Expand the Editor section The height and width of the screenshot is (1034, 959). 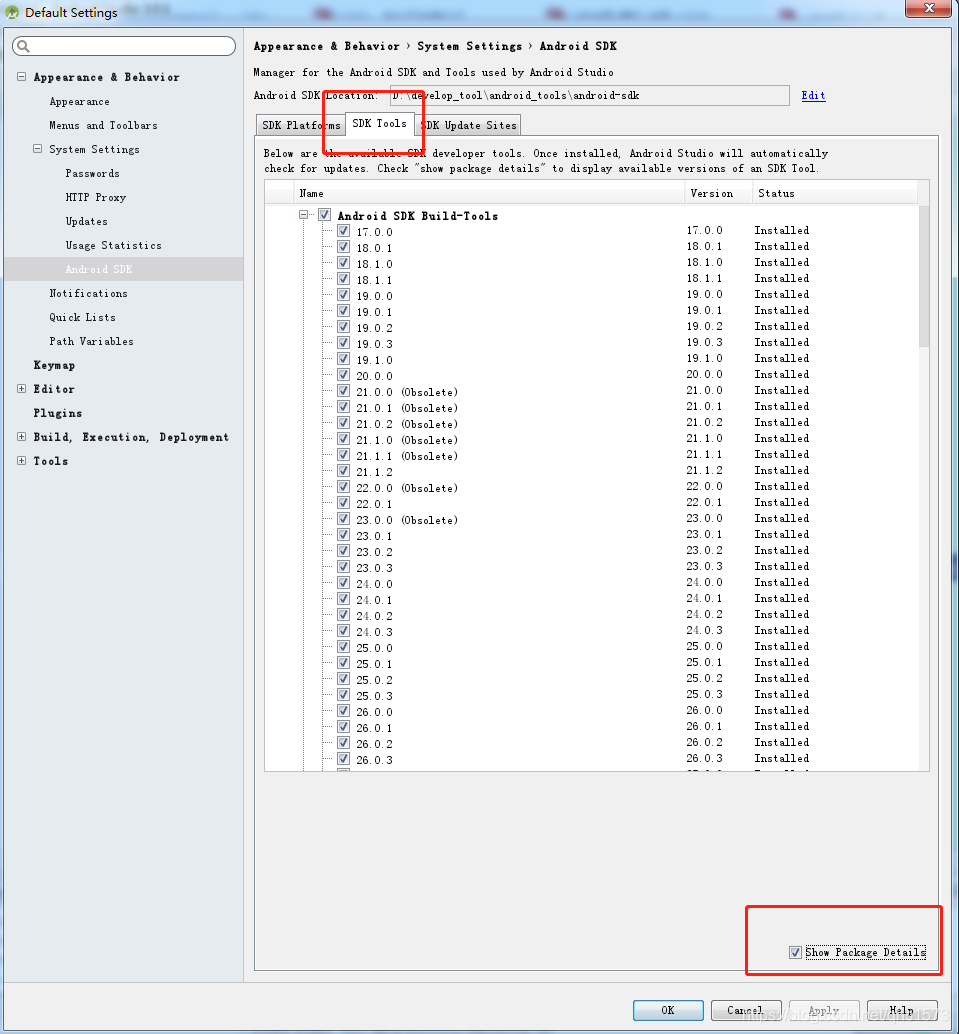21,388
